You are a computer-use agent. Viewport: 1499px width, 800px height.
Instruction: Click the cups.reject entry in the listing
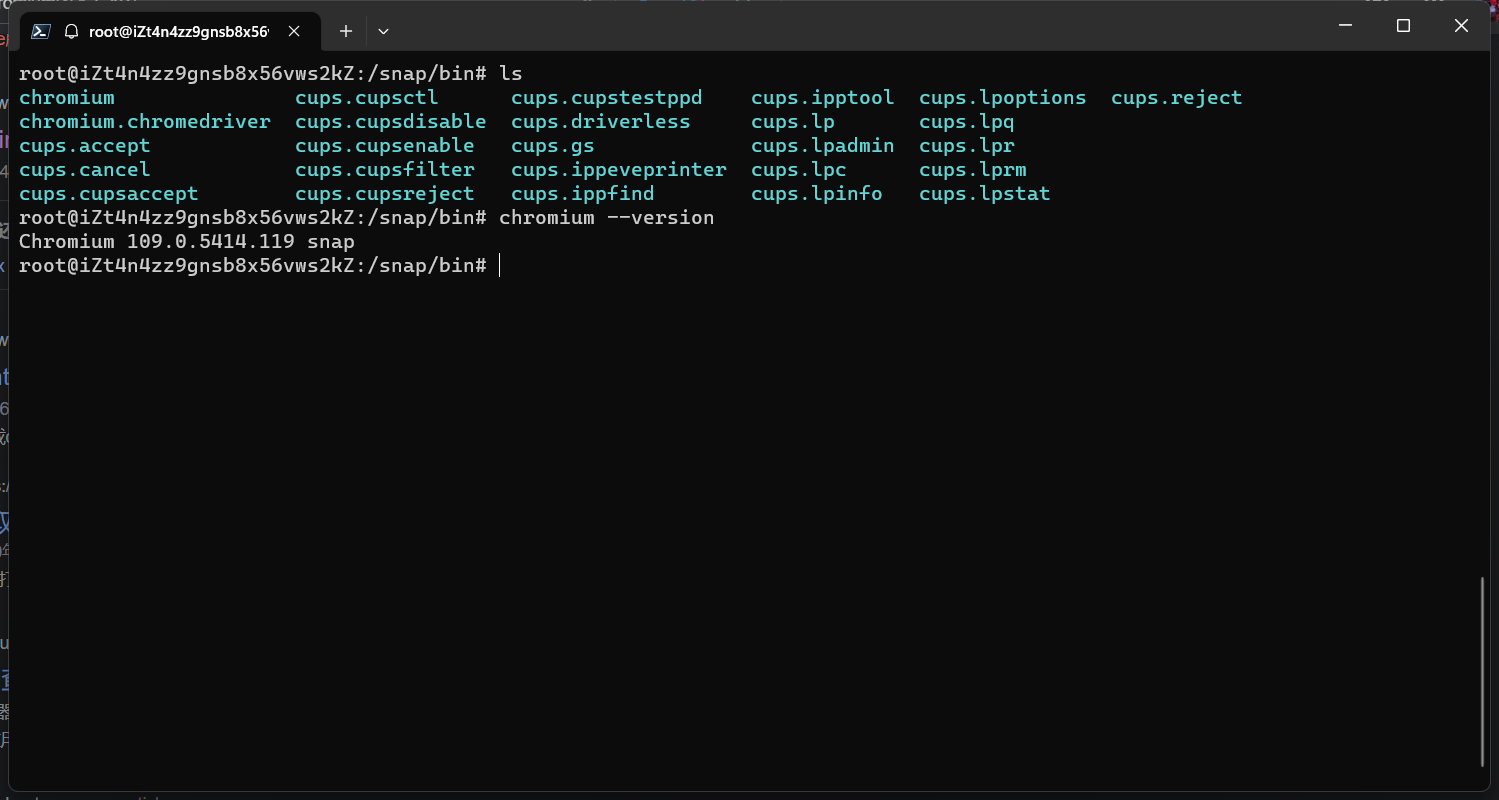pos(1176,97)
